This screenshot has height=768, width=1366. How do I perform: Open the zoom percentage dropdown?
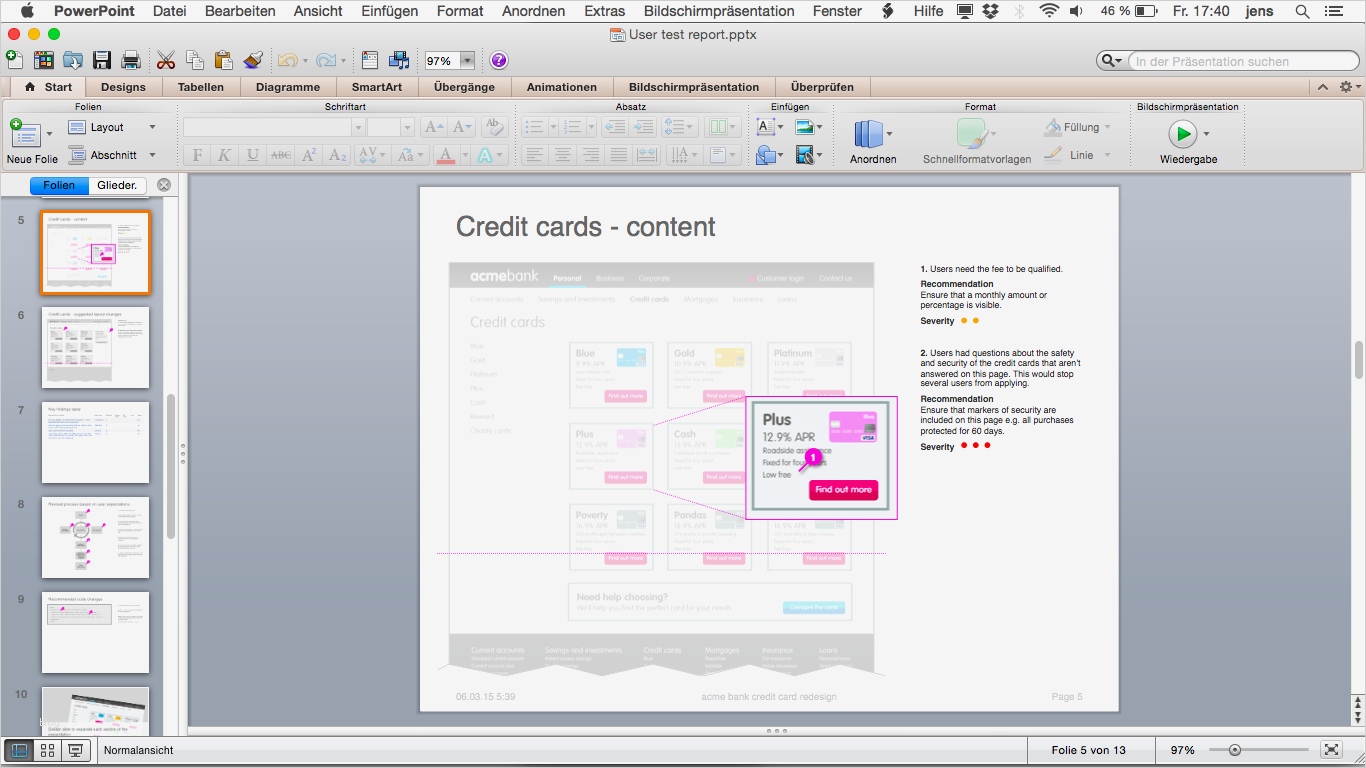(466, 60)
